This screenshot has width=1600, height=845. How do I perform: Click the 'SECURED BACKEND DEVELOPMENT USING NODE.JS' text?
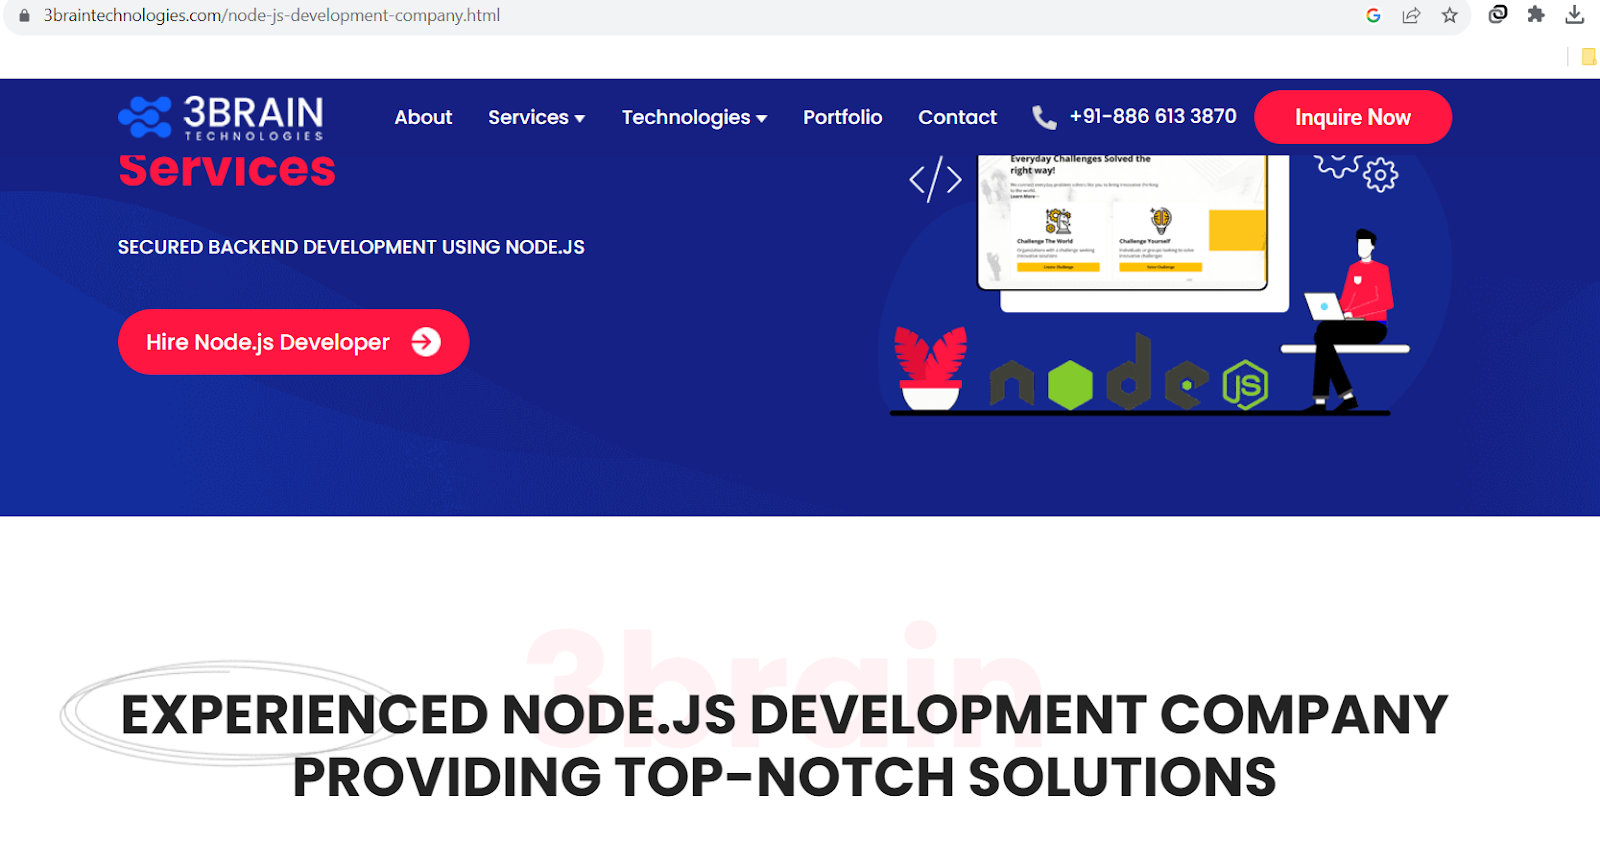tap(351, 247)
